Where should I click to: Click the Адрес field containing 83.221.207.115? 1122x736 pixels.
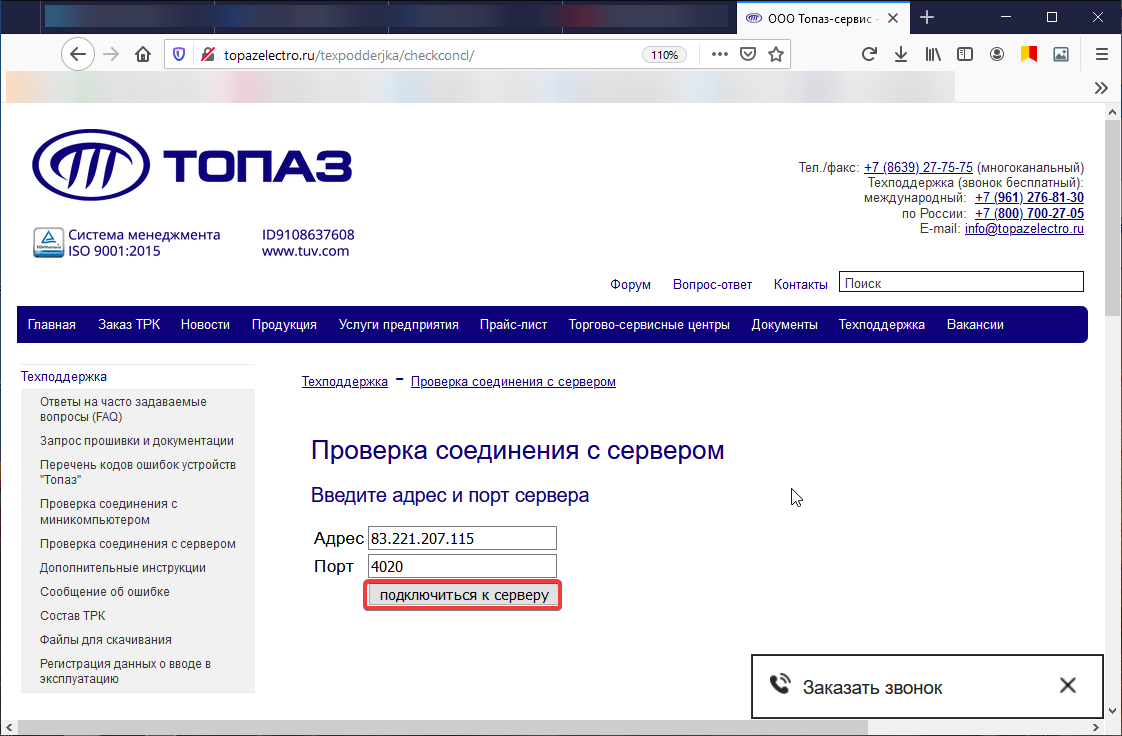(462, 538)
